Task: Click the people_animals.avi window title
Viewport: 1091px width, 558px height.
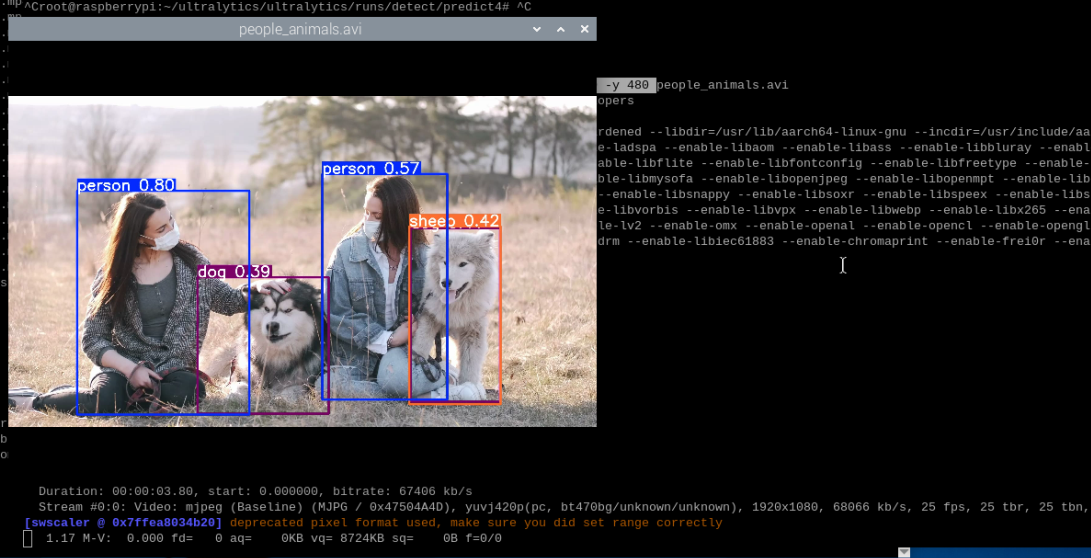Action: [x=300, y=29]
